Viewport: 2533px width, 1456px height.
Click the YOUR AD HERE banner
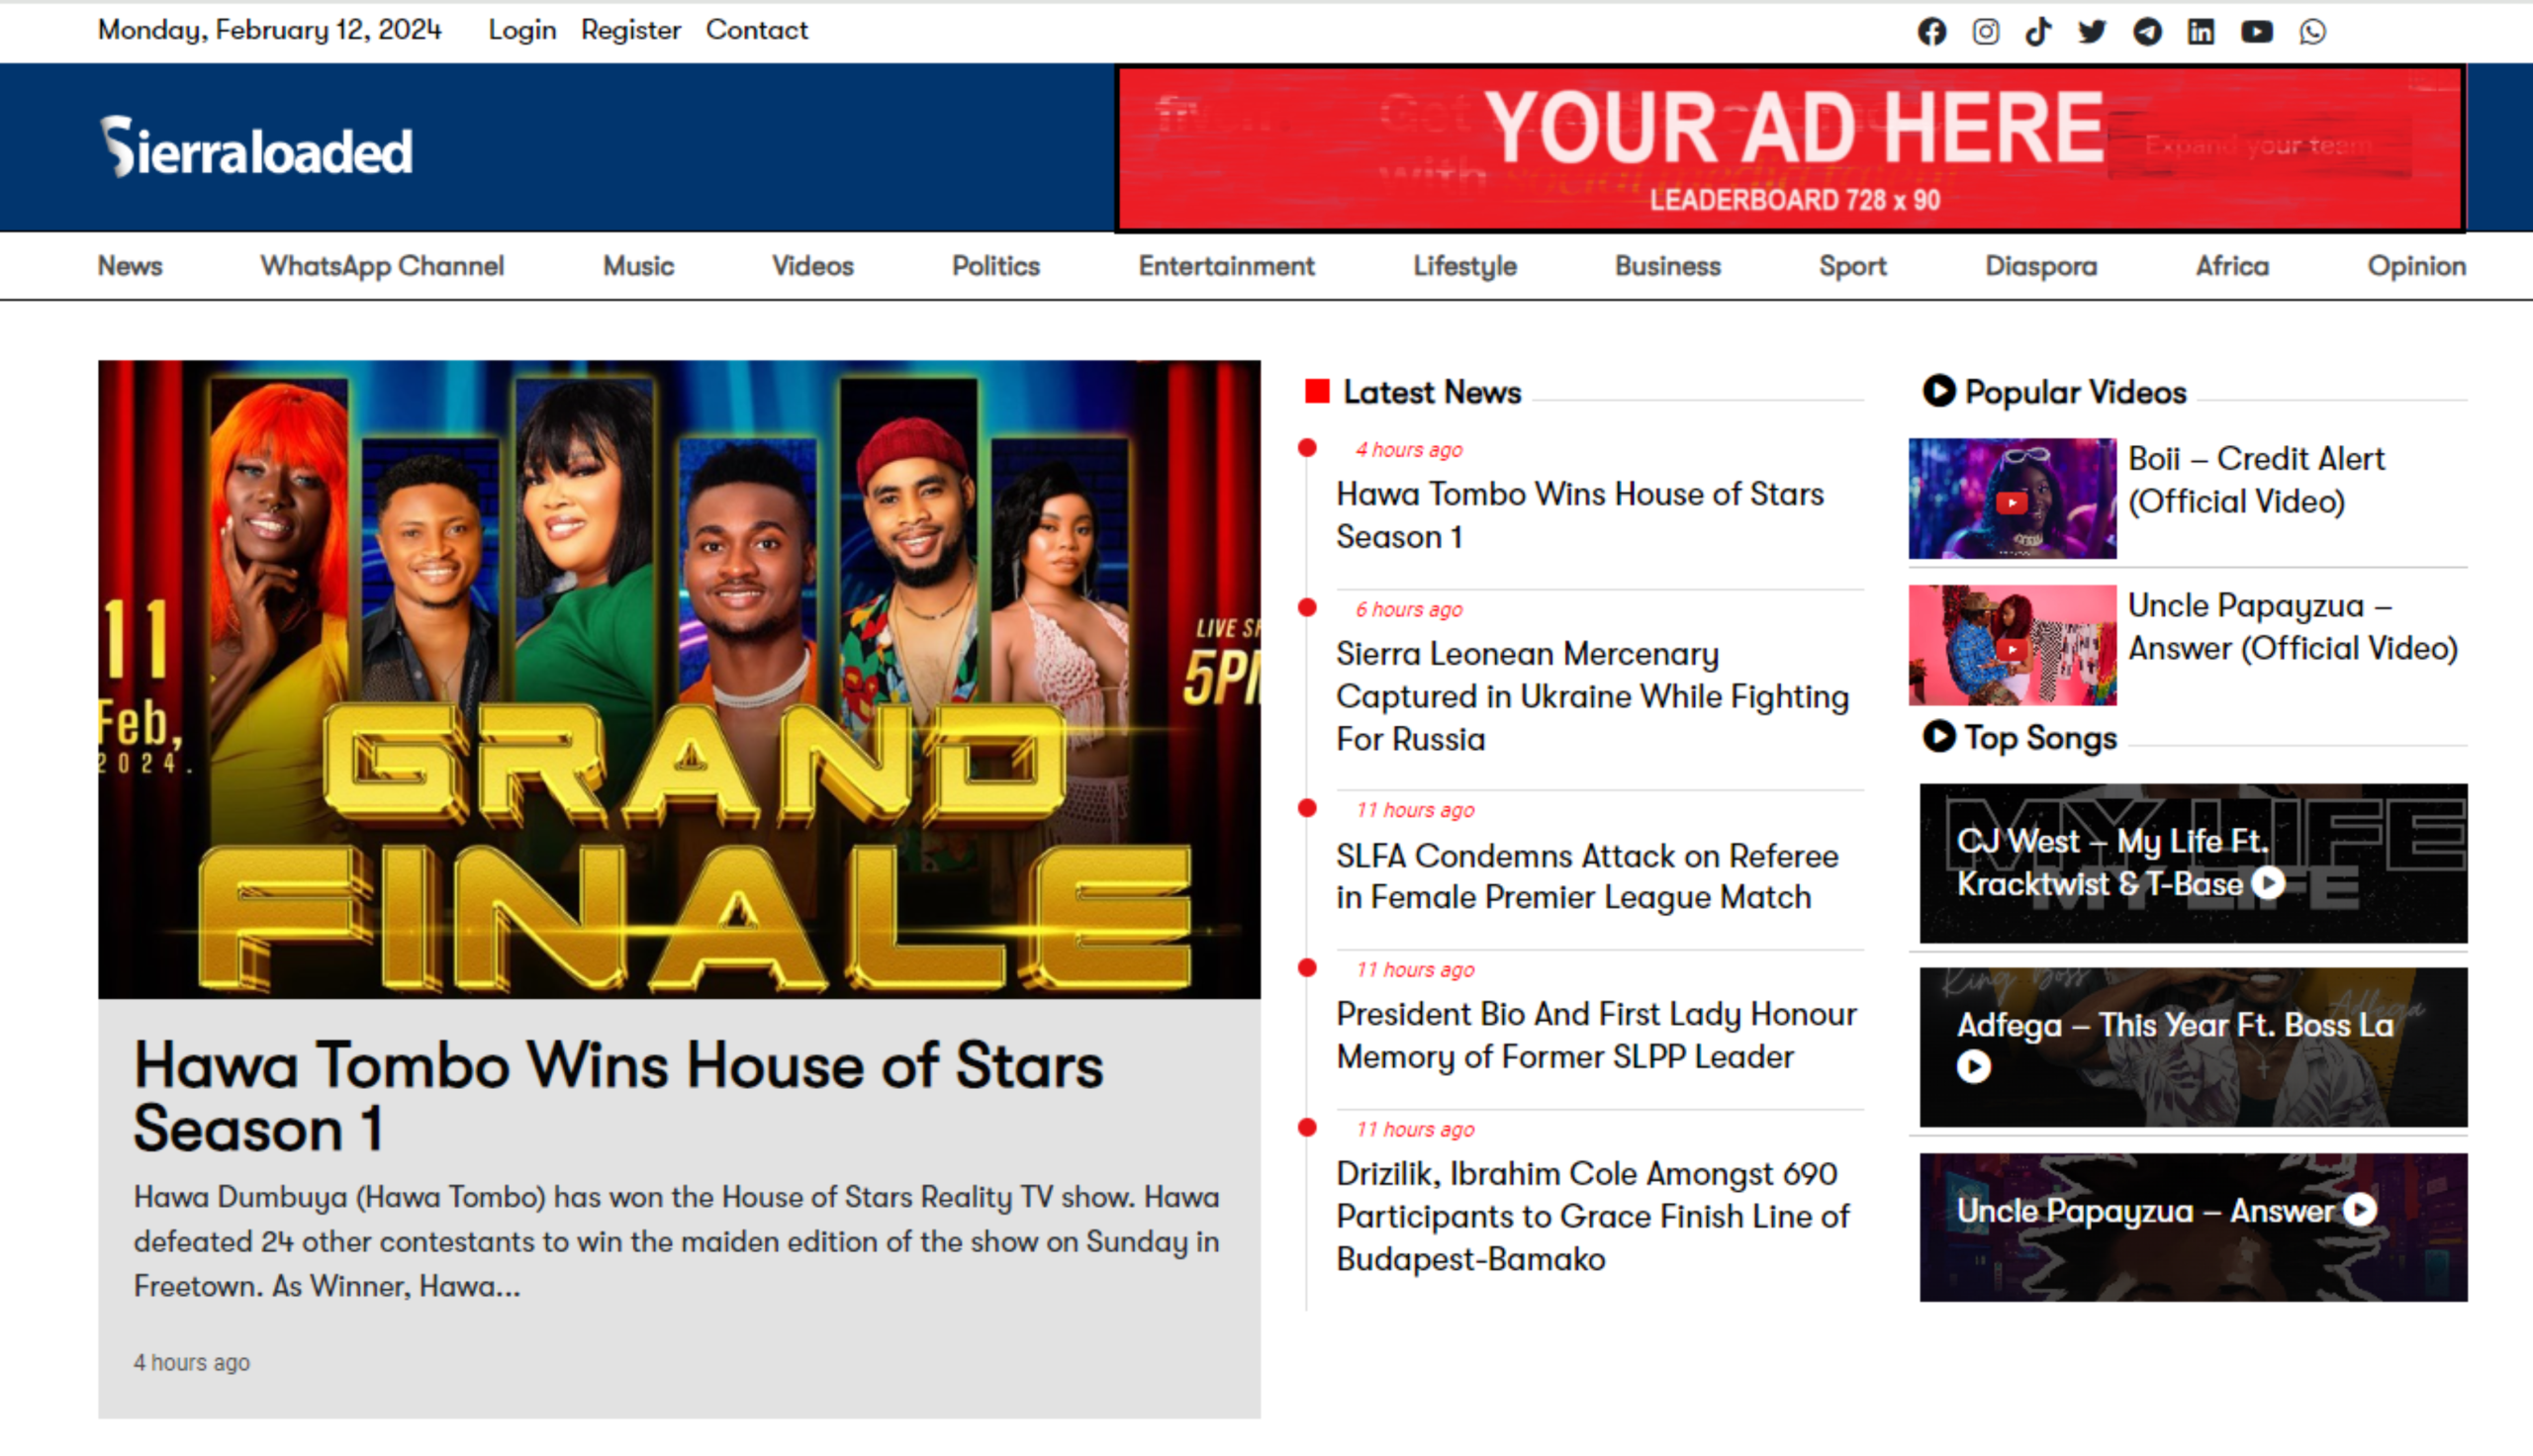click(x=1790, y=148)
